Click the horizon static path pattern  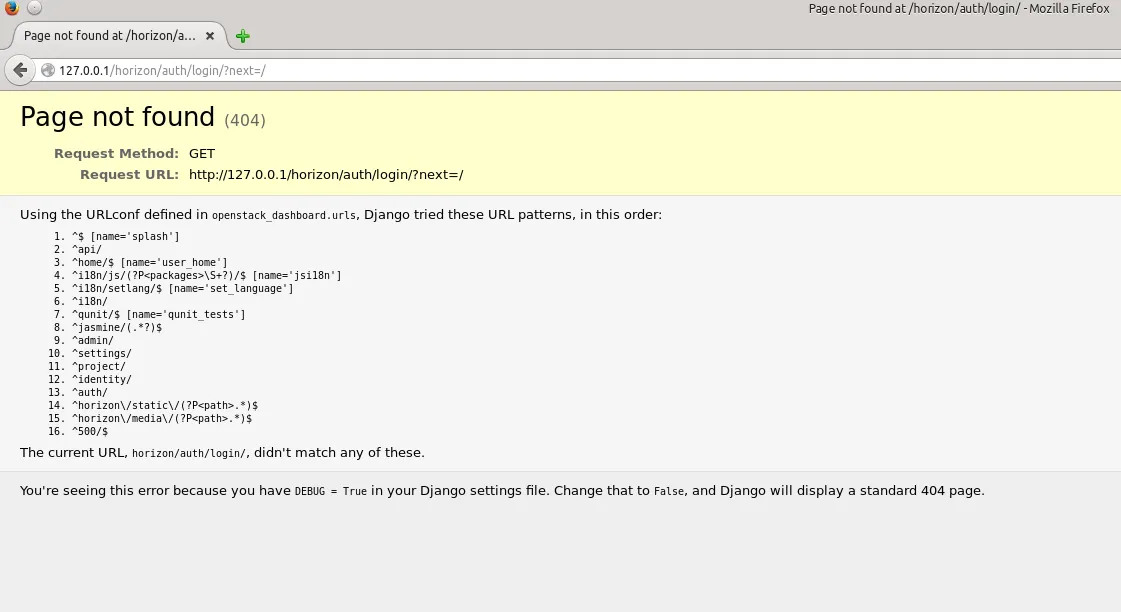(x=165, y=405)
